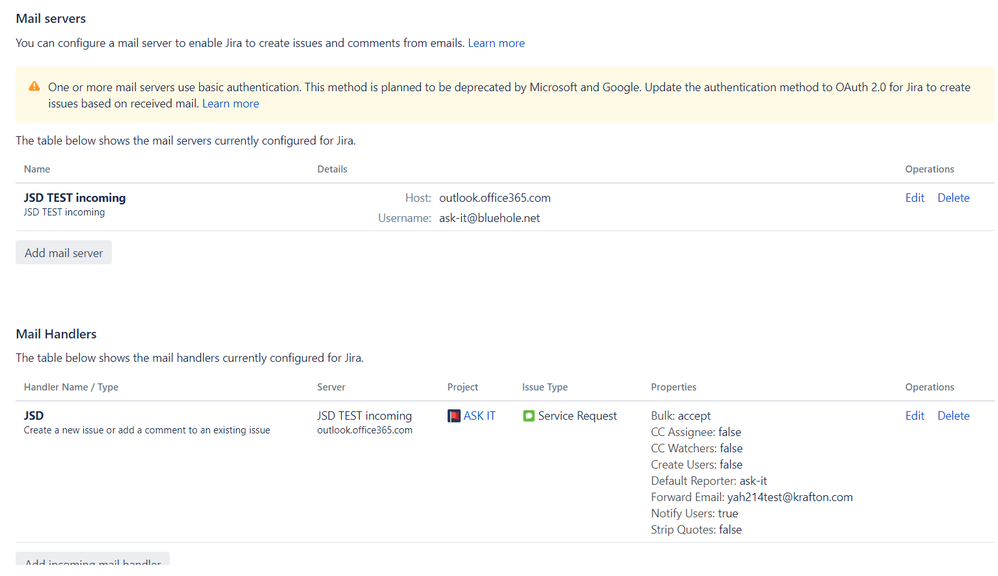Select the CC Watchers: false property
Viewport: 998px width, 576px height.
pos(696,449)
